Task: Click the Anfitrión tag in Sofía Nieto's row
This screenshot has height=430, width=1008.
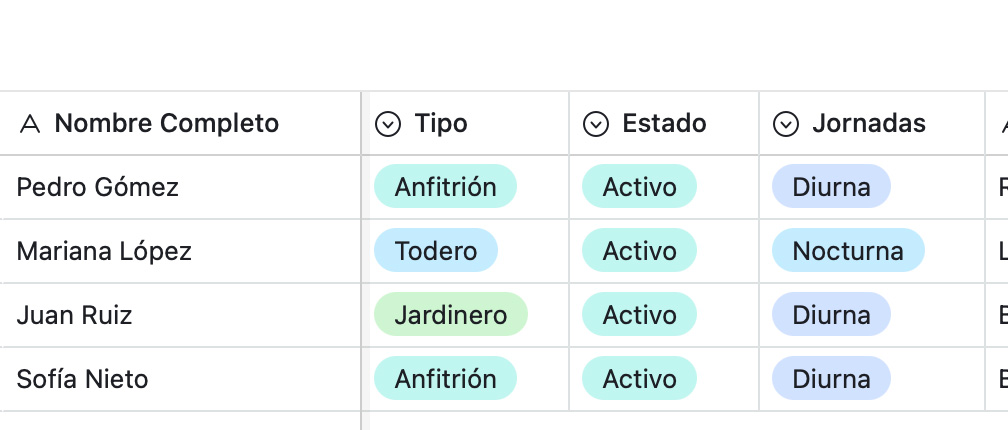Action: [446, 379]
